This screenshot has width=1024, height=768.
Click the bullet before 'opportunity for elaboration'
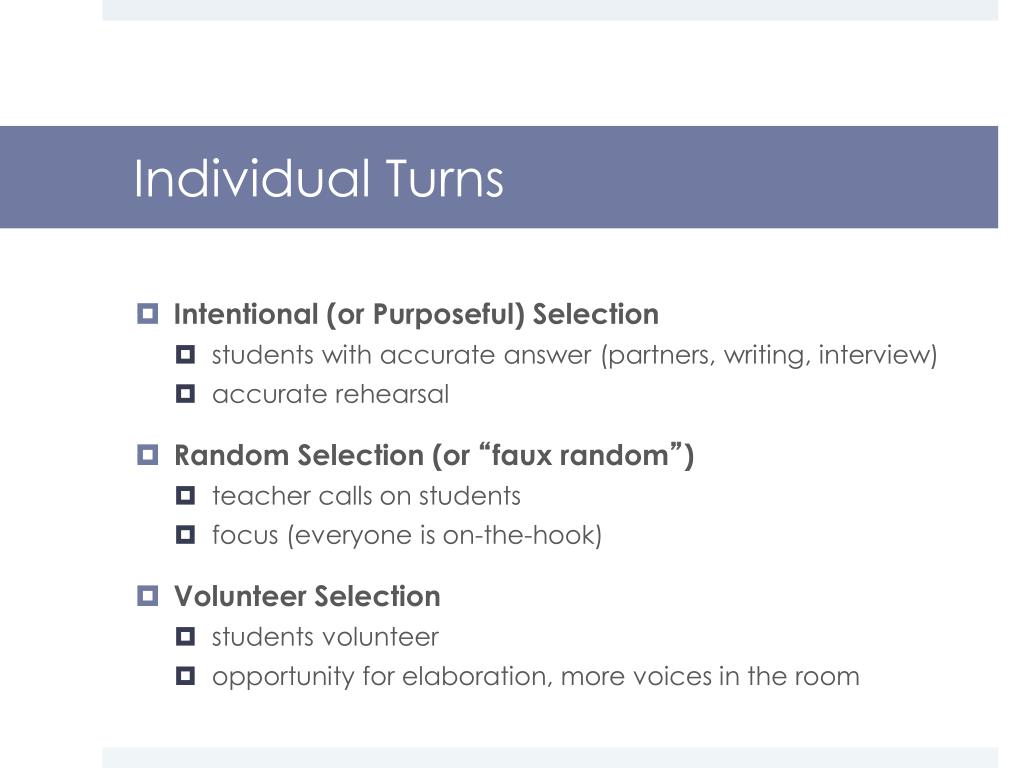click(x=185, y=676)
